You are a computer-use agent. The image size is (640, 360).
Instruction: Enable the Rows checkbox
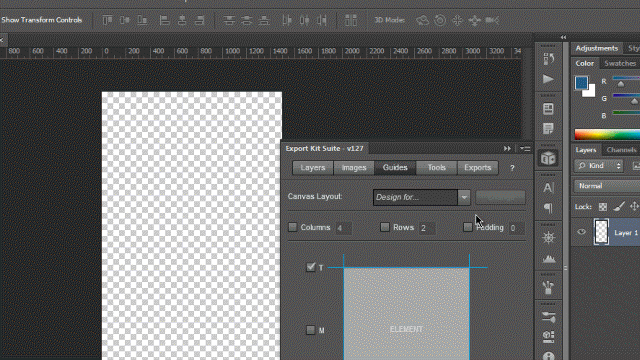point(384,227)
